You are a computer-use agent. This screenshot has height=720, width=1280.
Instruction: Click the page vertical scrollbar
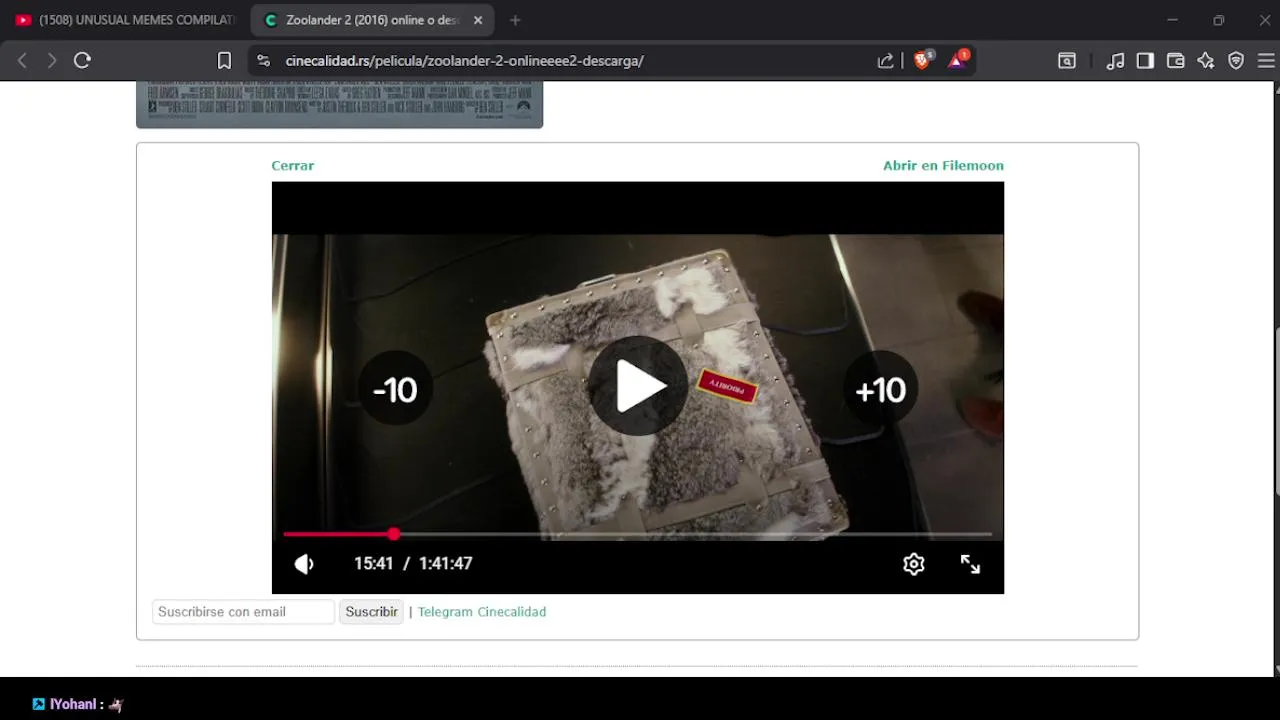(x=1275, y=410)
